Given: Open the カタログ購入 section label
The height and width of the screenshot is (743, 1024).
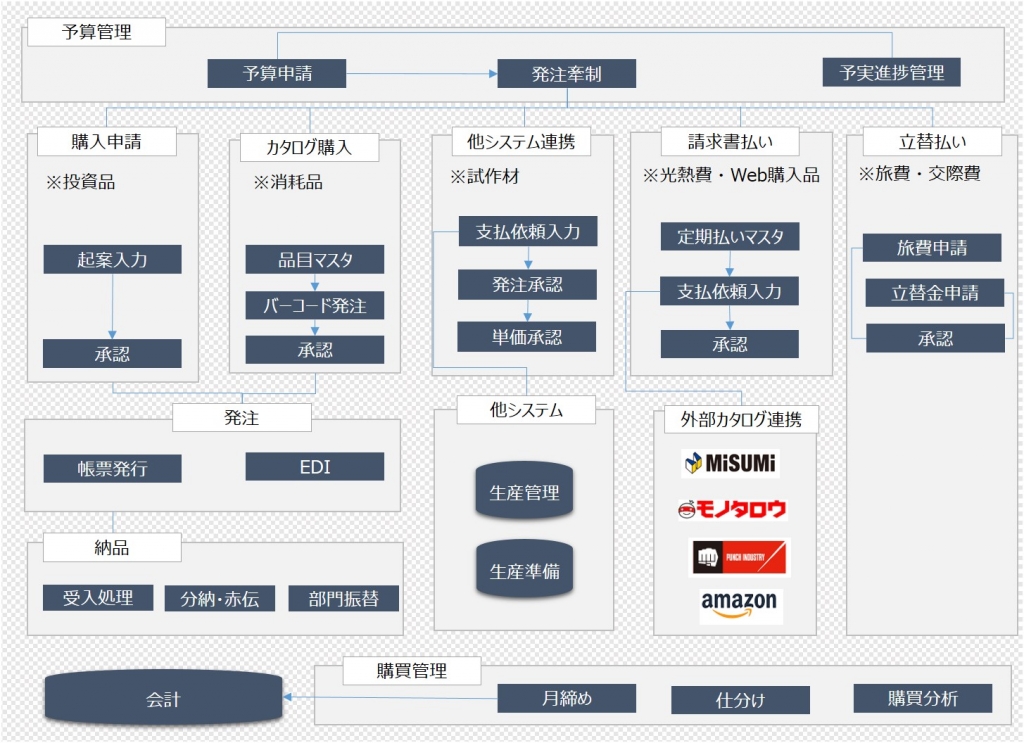Looking at the screenshot, I should [x=309, y=148].
